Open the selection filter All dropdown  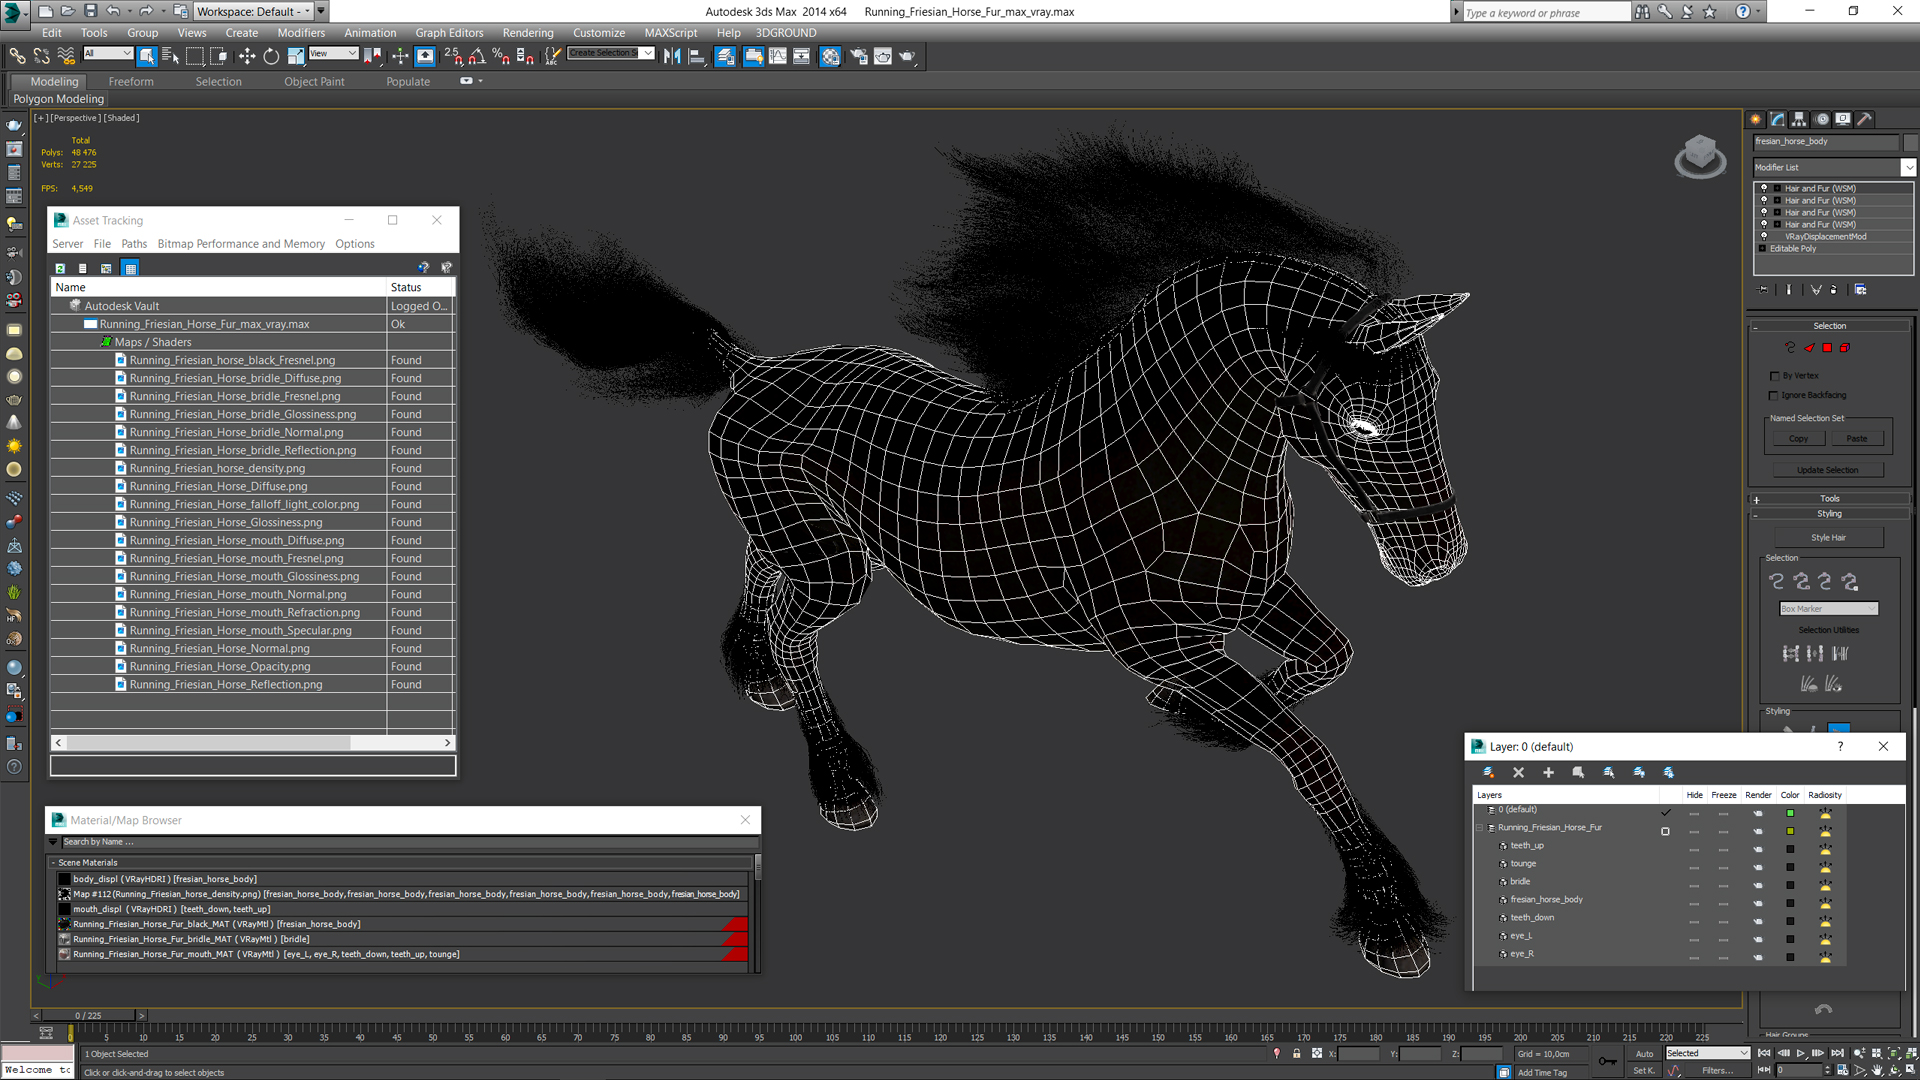tap(108, 54)
